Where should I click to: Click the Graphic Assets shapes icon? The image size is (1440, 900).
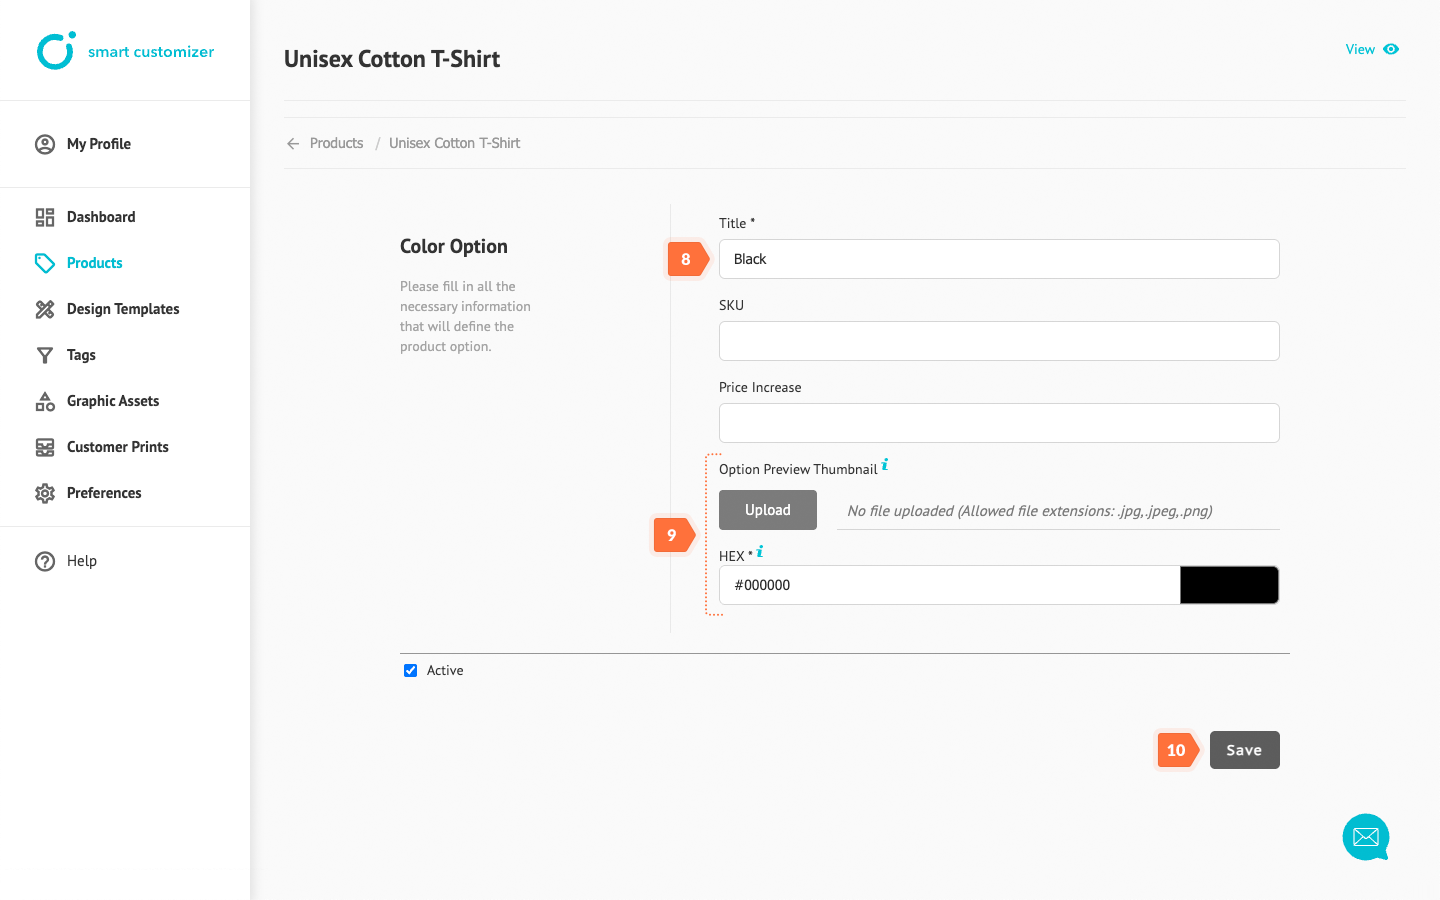pos(45,401)
